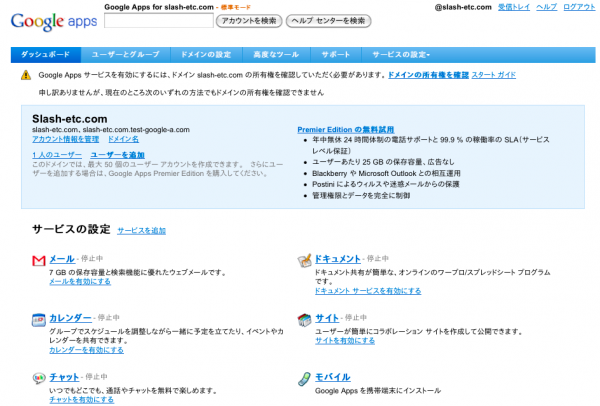This screenshot has width=600, height=406.
Task: Click アカウント情報を管理 link
Action: pyautogui.click(x=65, y=139)
